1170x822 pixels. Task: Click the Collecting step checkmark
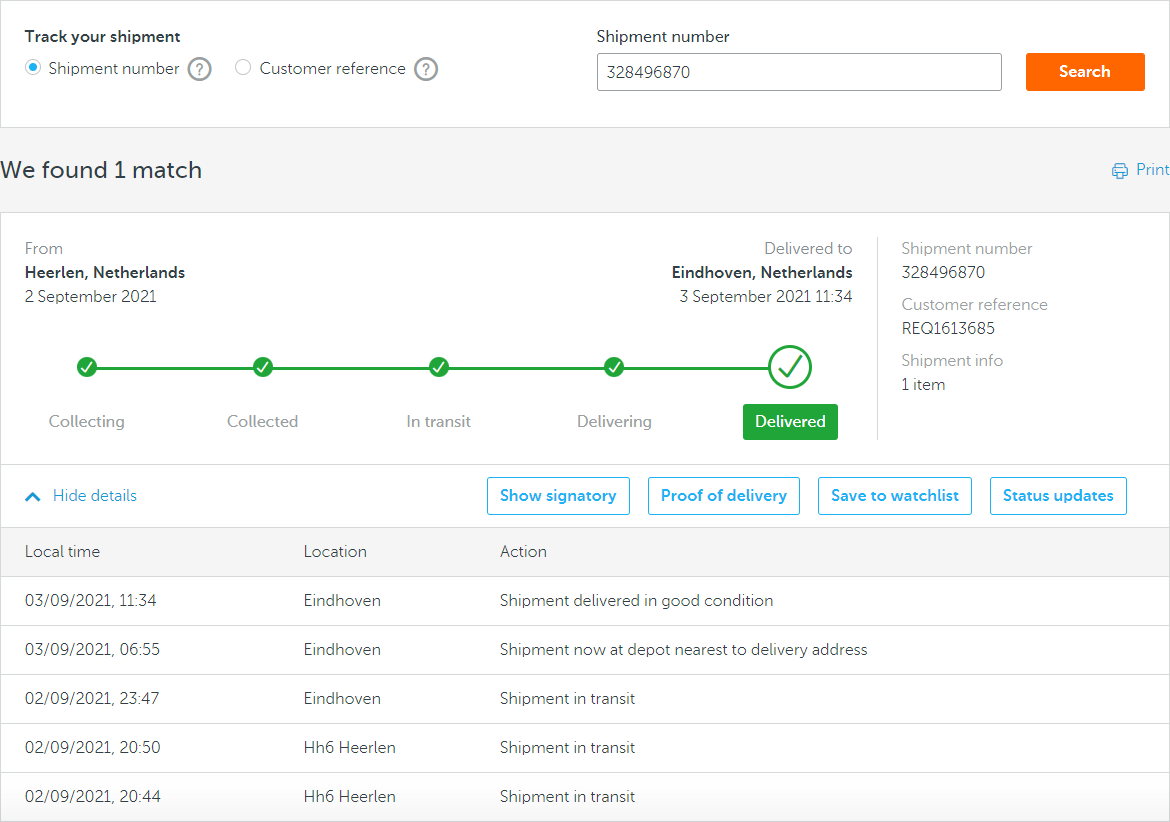(87, 367)
